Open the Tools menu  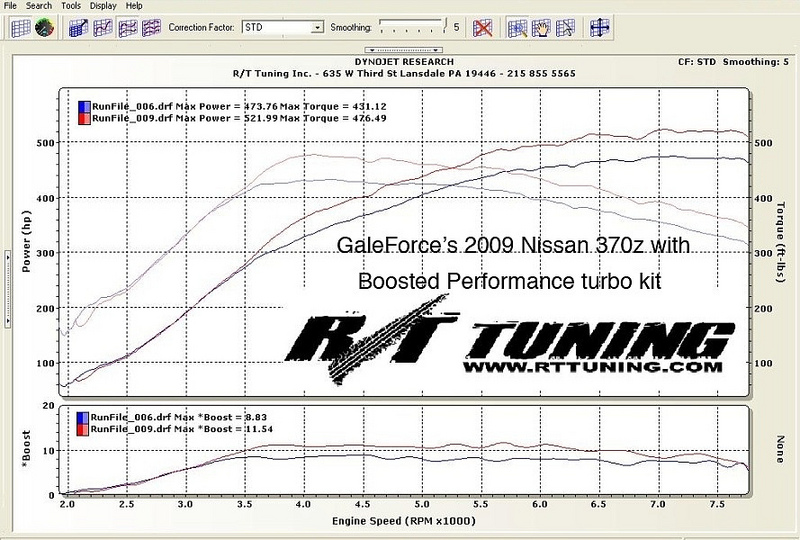[x=71, y=6]
